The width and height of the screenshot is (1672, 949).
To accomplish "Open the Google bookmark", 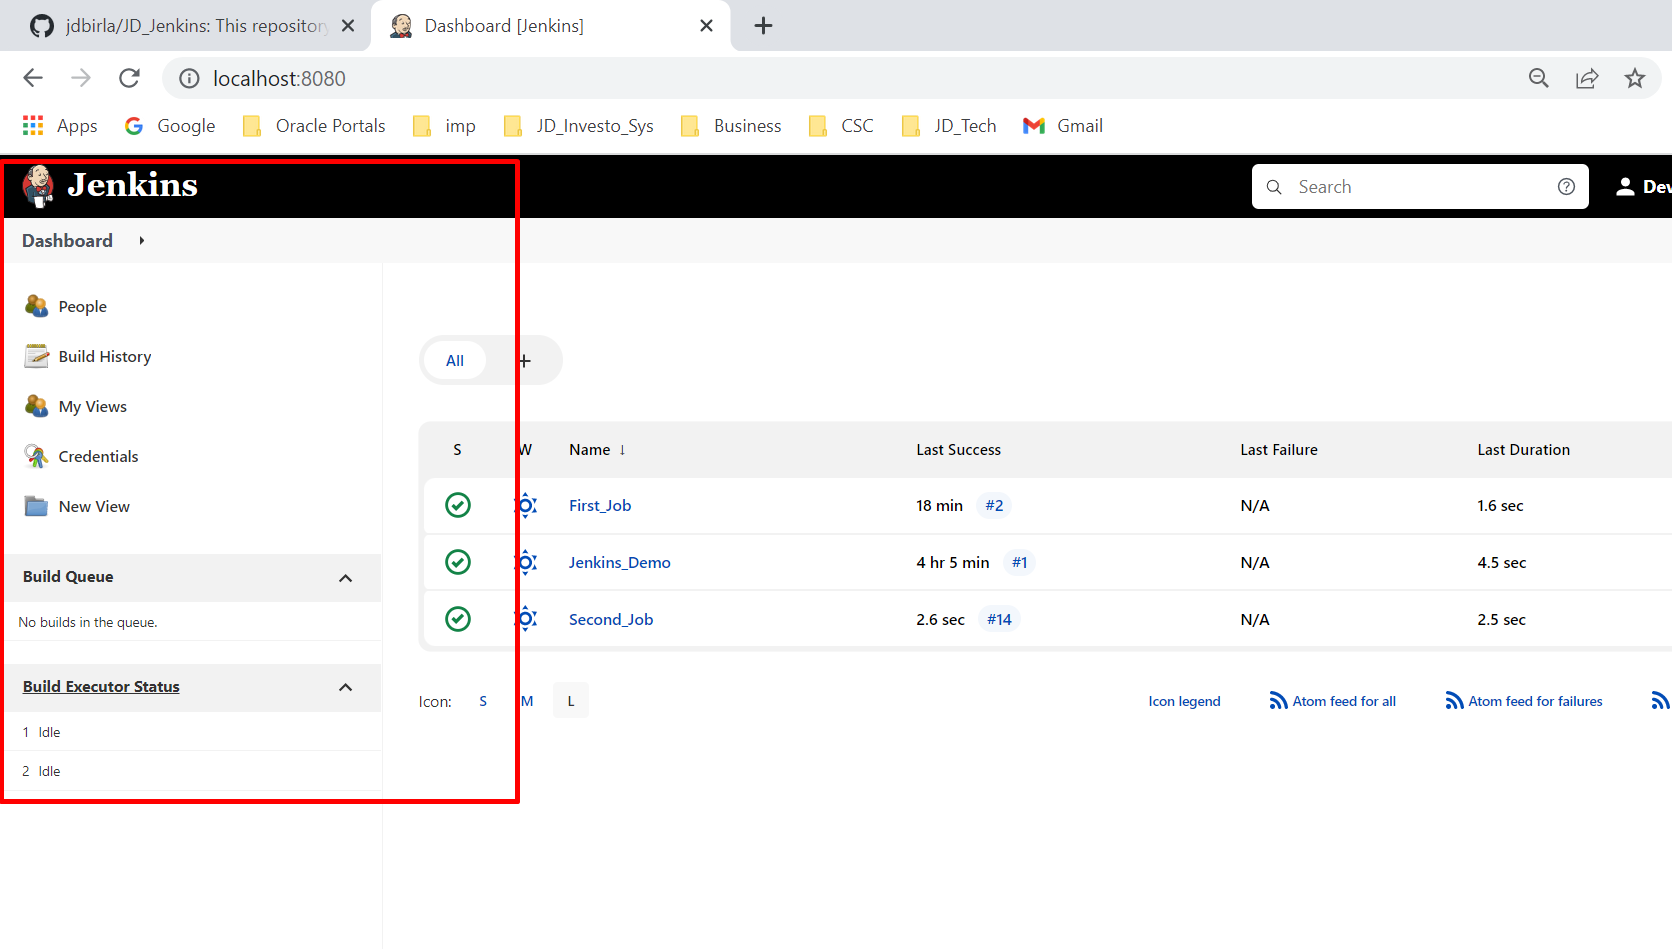I will pyautogui.click(x=170, y=126).
